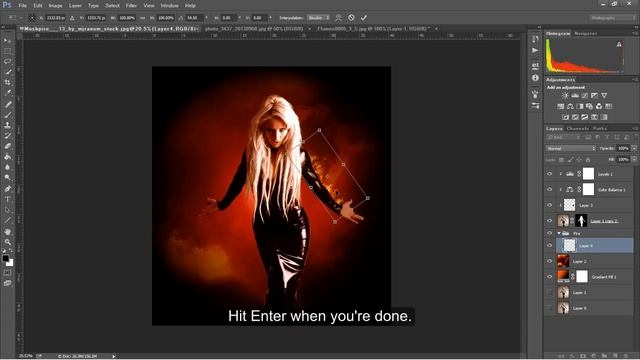
Task: Hide the Gradient Fill 1 layer
Action: (549, 277)
